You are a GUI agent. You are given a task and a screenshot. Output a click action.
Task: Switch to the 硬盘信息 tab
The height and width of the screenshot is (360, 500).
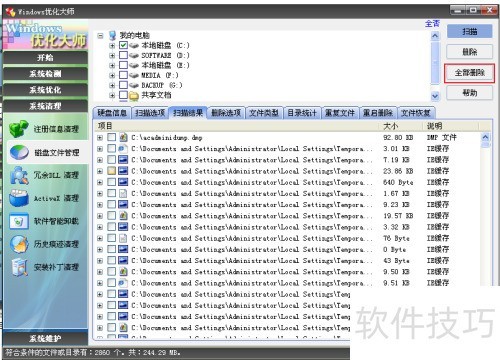(112, 113)
